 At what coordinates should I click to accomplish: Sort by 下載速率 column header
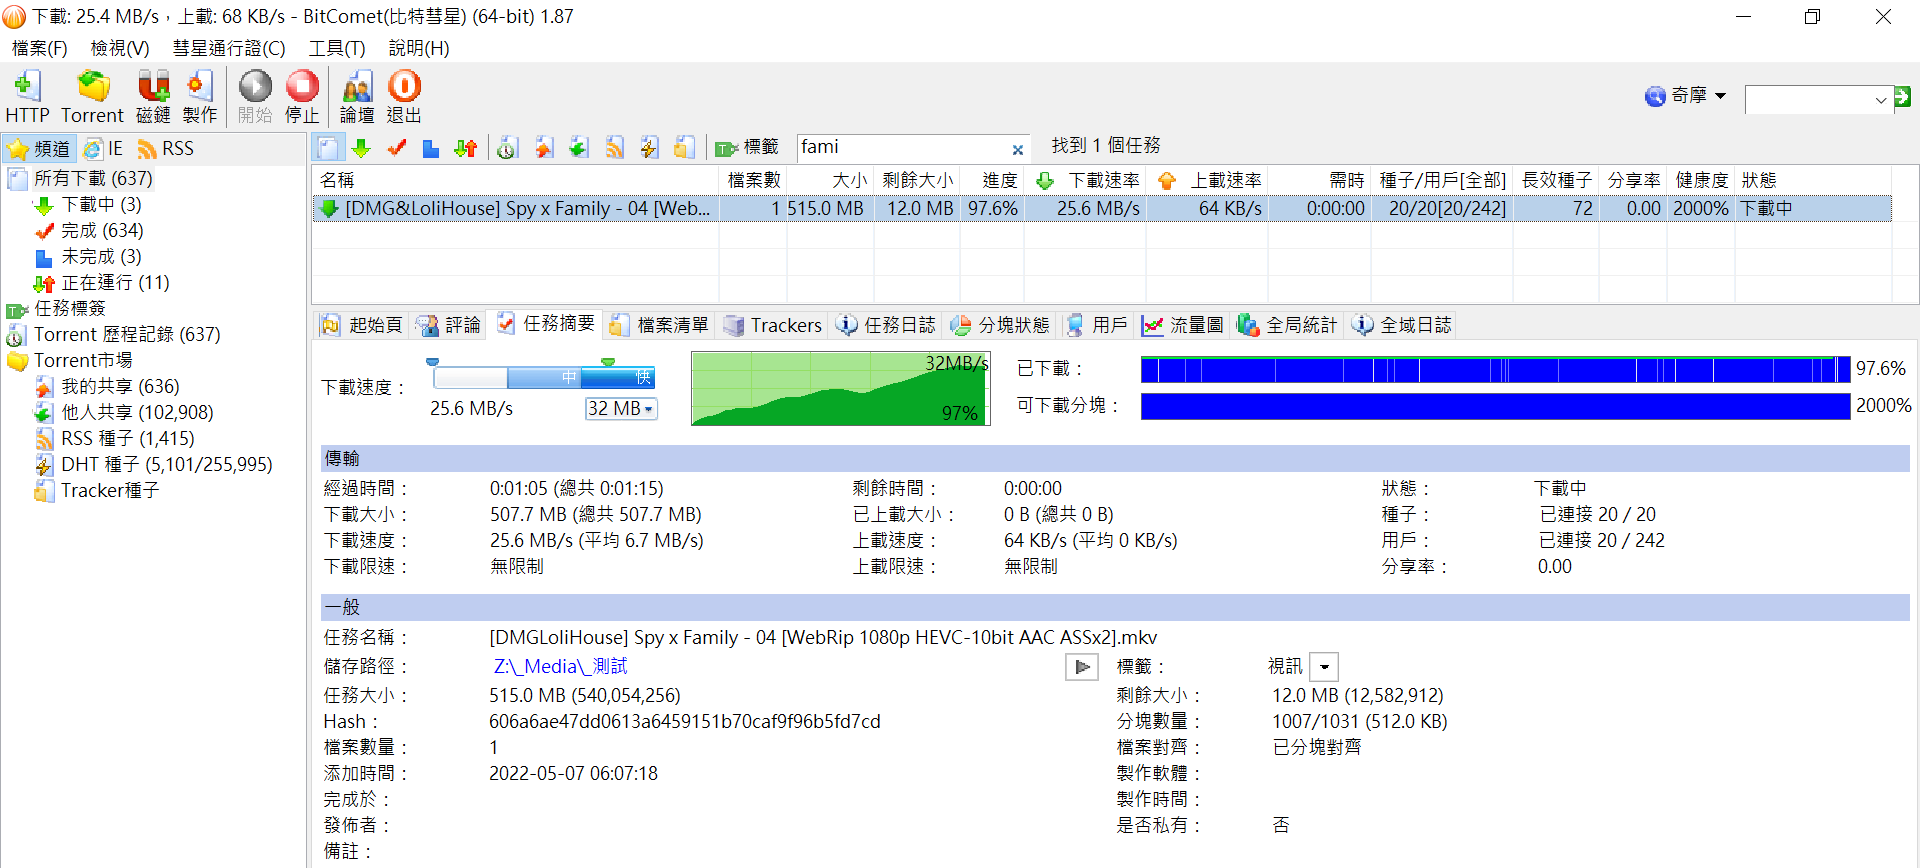pyautogui.click(x=1086, y=180)
